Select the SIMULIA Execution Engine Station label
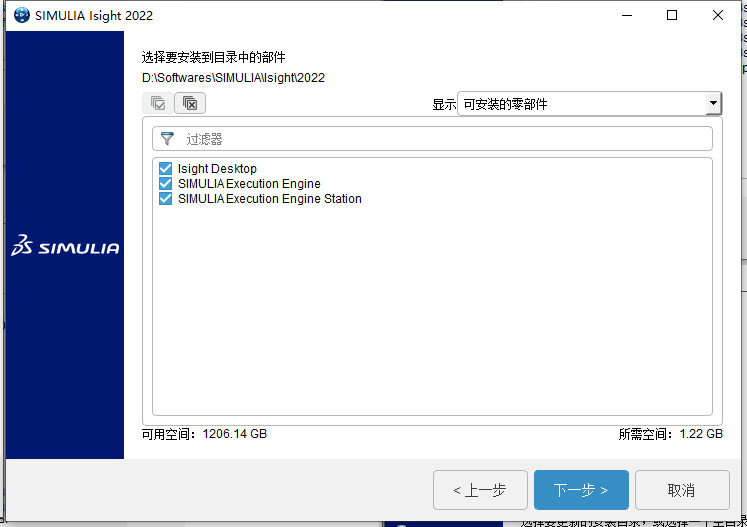This screenshot has width=747, height=527. click(x=270, y=199)
